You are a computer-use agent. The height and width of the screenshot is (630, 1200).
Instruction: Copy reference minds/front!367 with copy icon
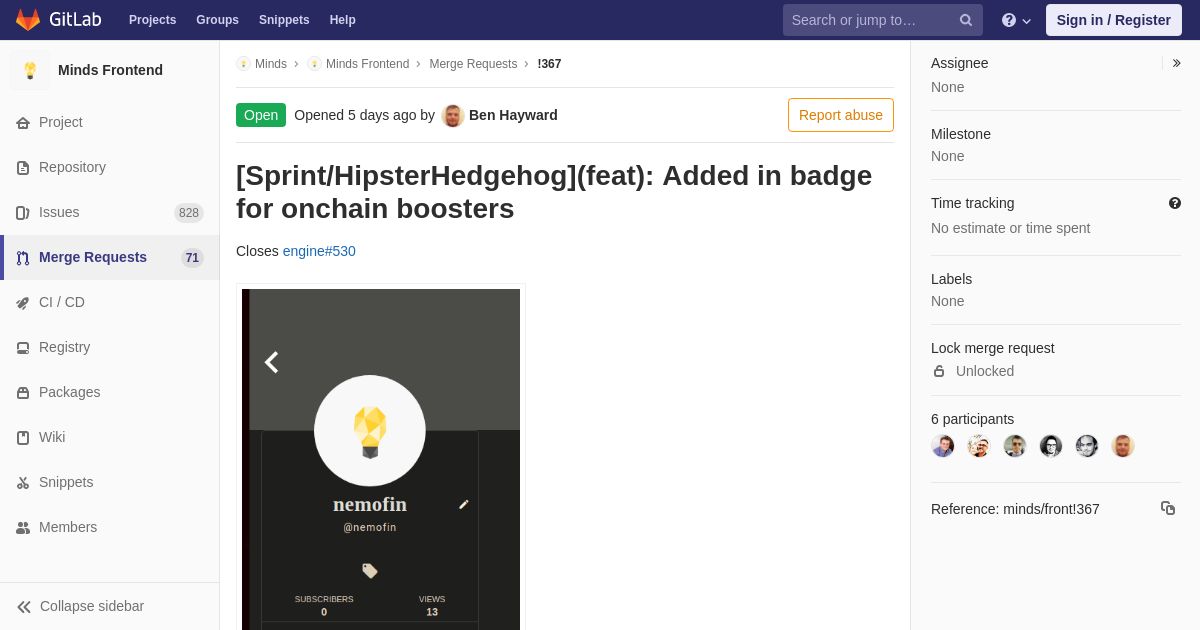[1168, 508]
